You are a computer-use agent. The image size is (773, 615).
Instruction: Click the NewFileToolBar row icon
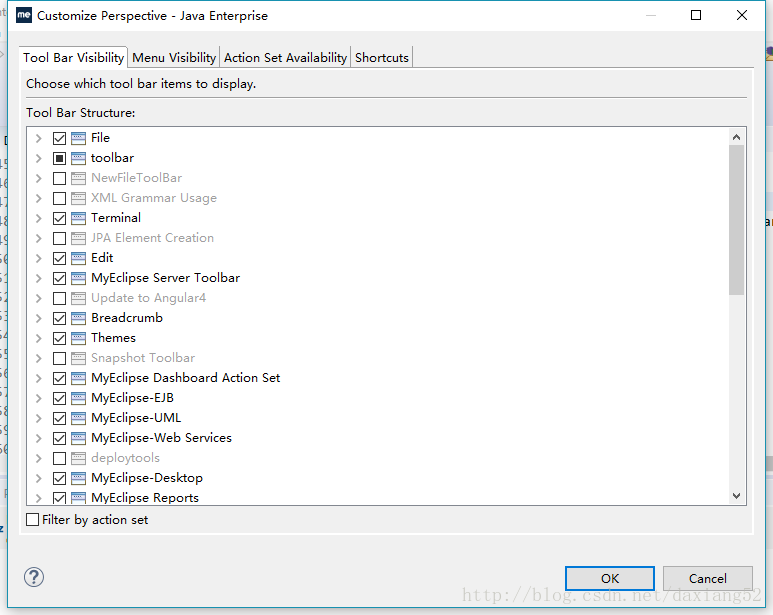tap(78, 178)
